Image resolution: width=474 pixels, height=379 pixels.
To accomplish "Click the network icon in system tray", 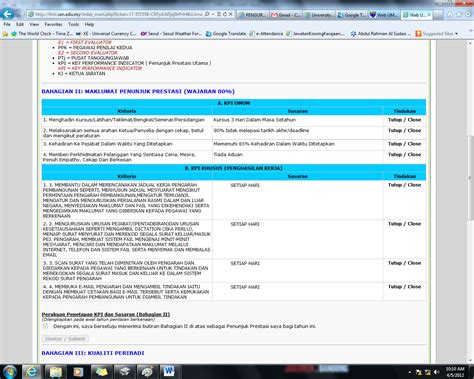I will click(428, 372).
